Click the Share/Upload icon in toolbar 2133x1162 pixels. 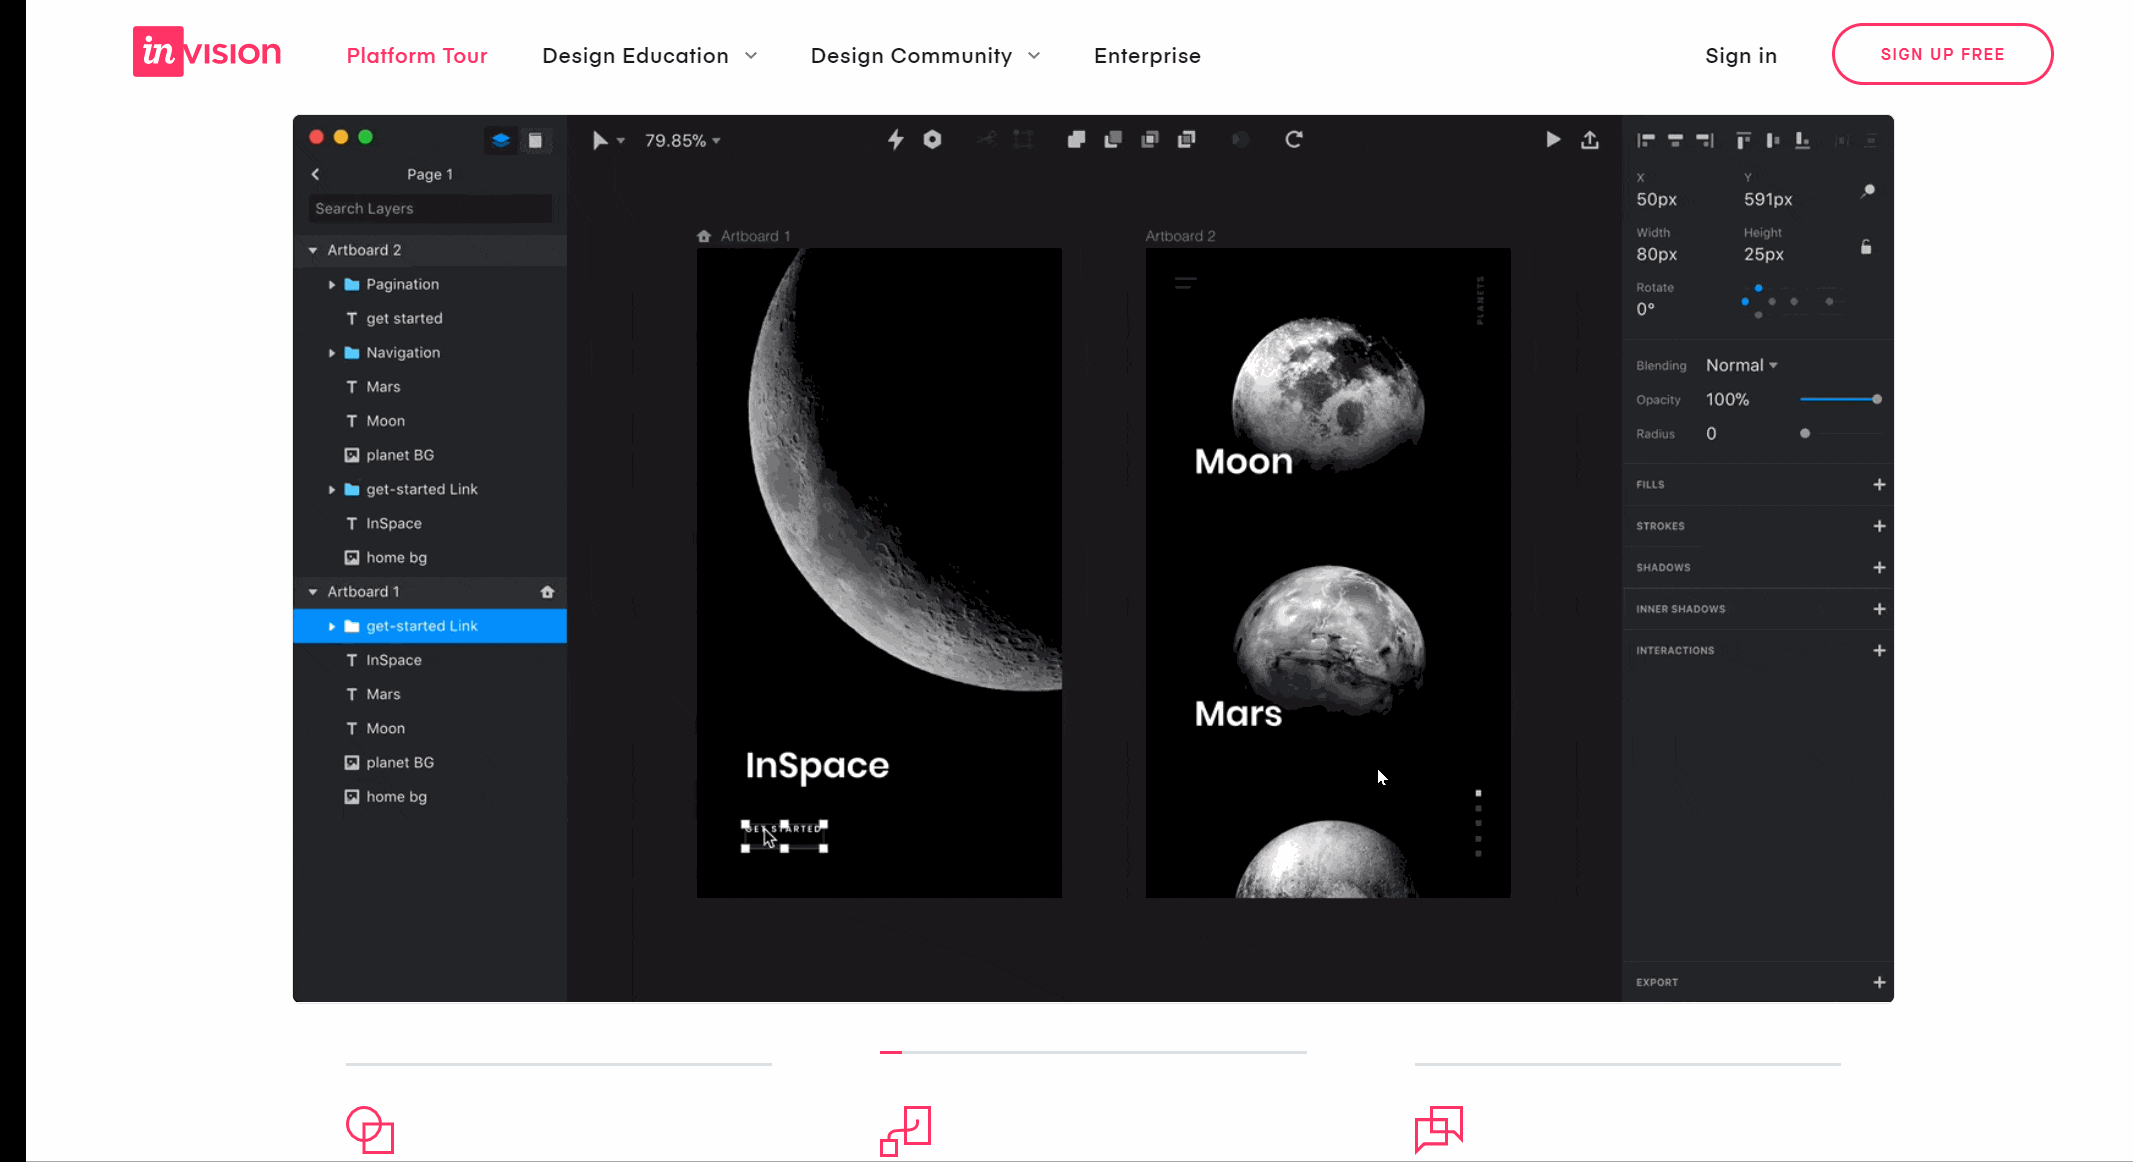tap(1589, 137)
